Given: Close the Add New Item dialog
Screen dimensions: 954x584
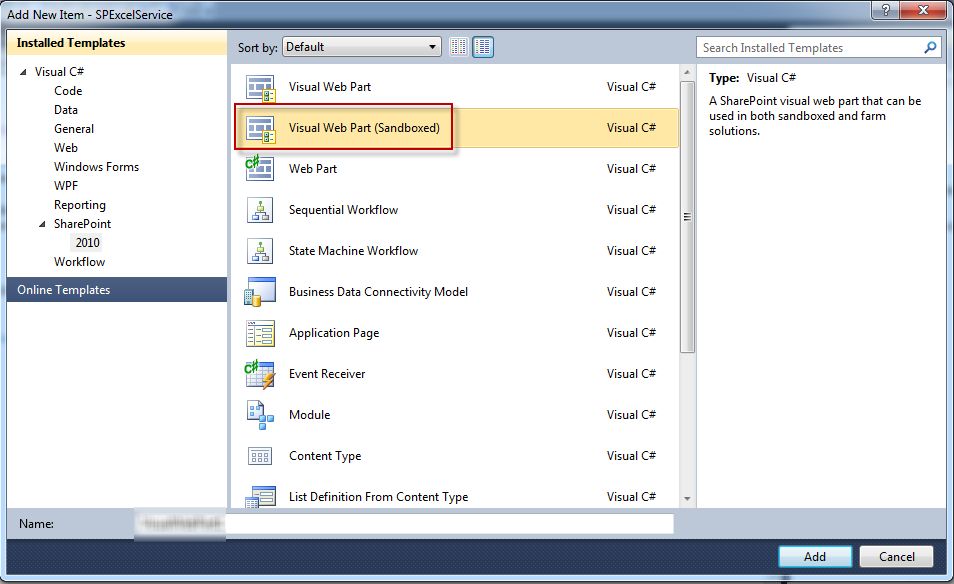Looking at the screenshot, I should pyautogui.click(x=924, y=10).
